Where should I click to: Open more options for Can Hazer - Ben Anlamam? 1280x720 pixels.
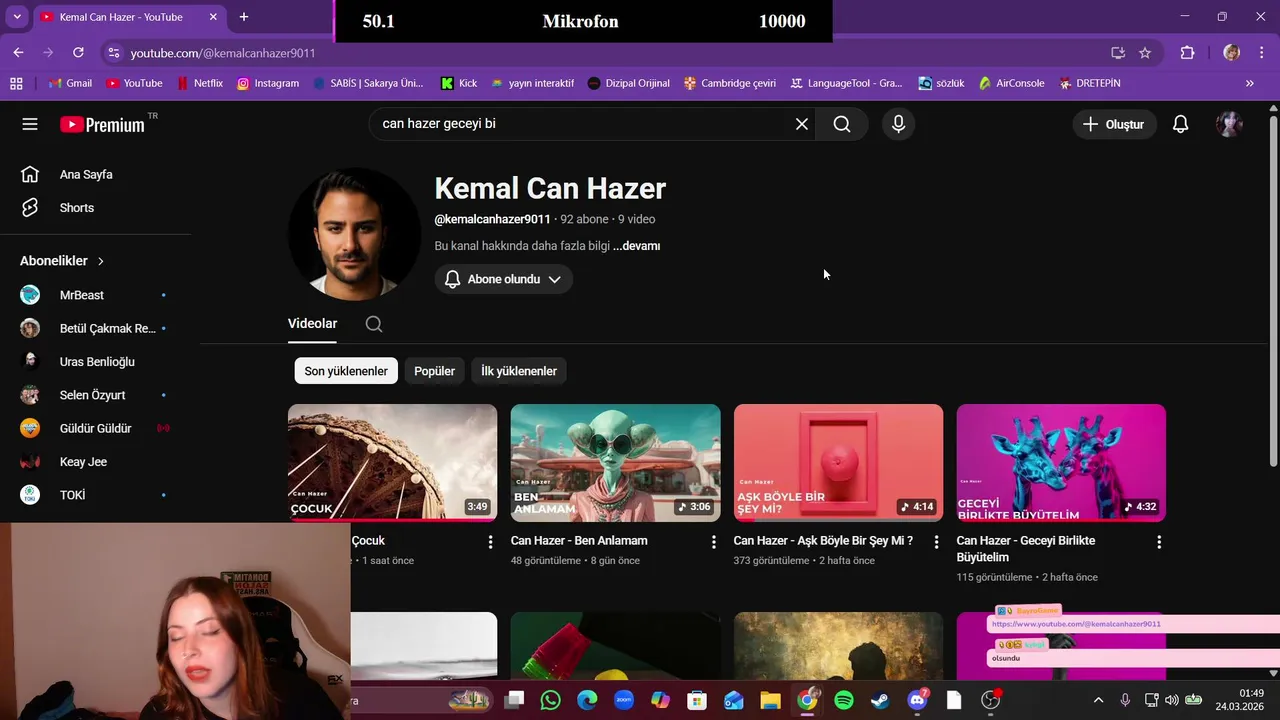coord(713,542)
